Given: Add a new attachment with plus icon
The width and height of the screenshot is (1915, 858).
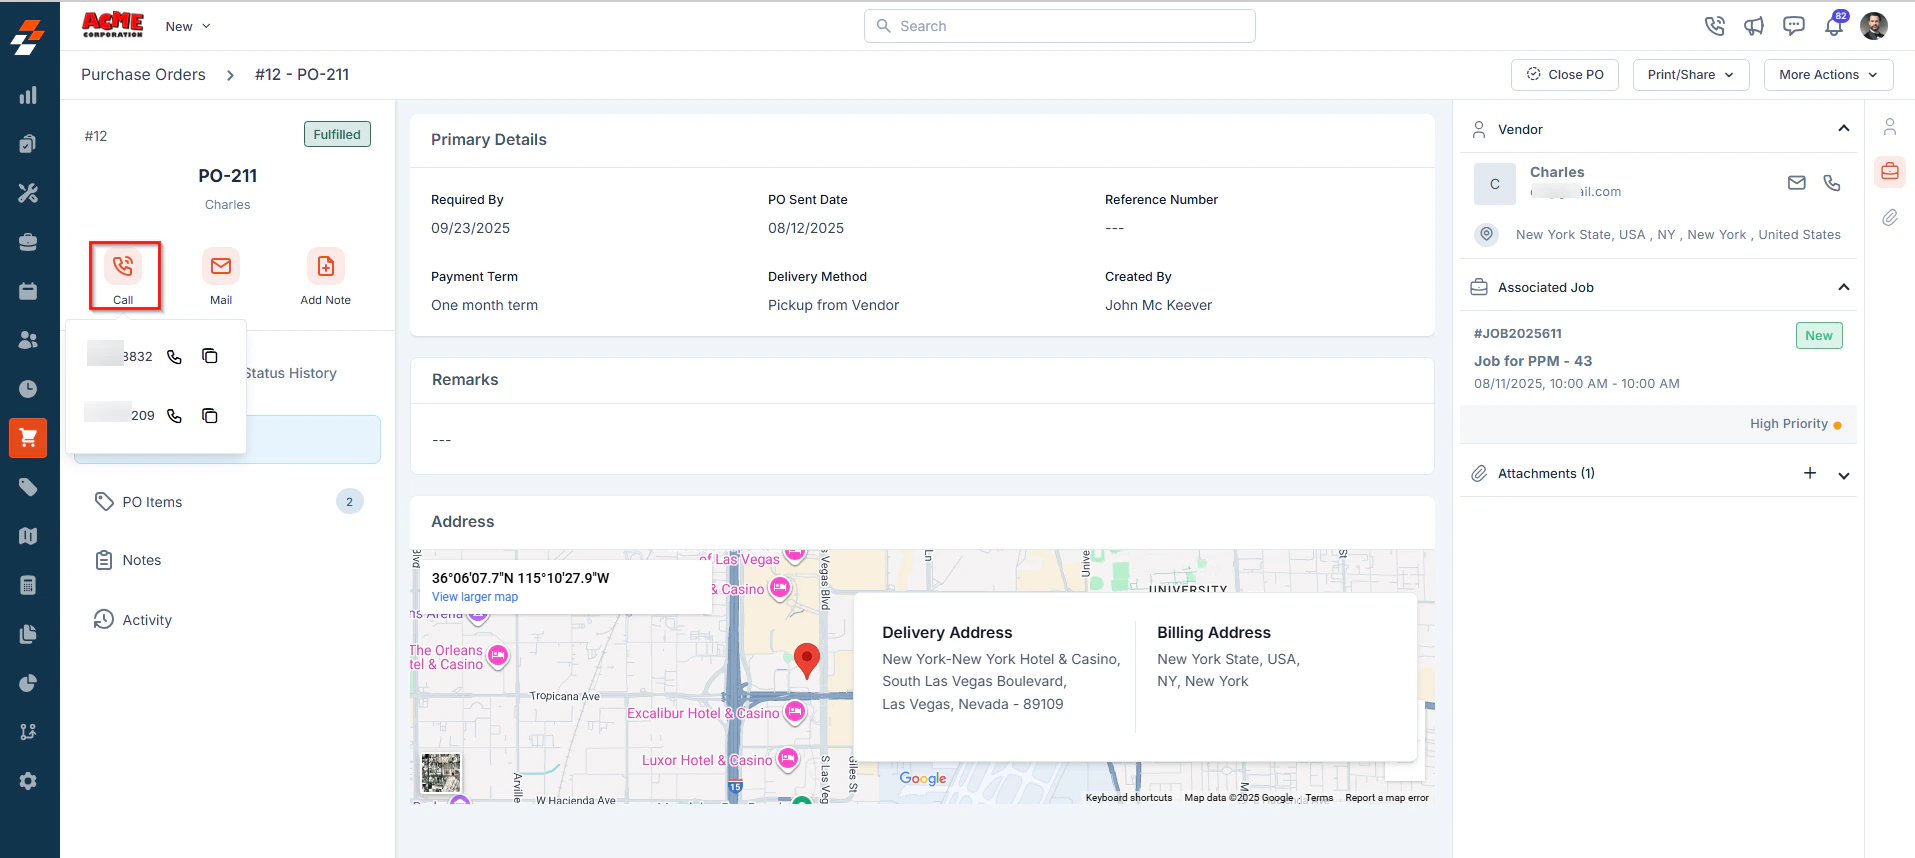Looking at the screenshot, I should tap(1810, 473).
